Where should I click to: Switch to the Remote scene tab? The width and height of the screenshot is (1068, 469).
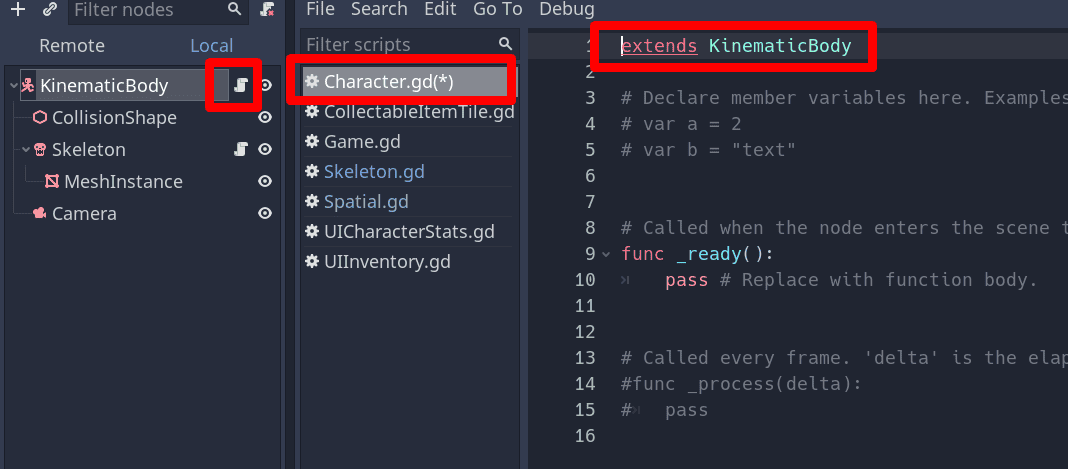pyautogui.click(x=72, y=46)
